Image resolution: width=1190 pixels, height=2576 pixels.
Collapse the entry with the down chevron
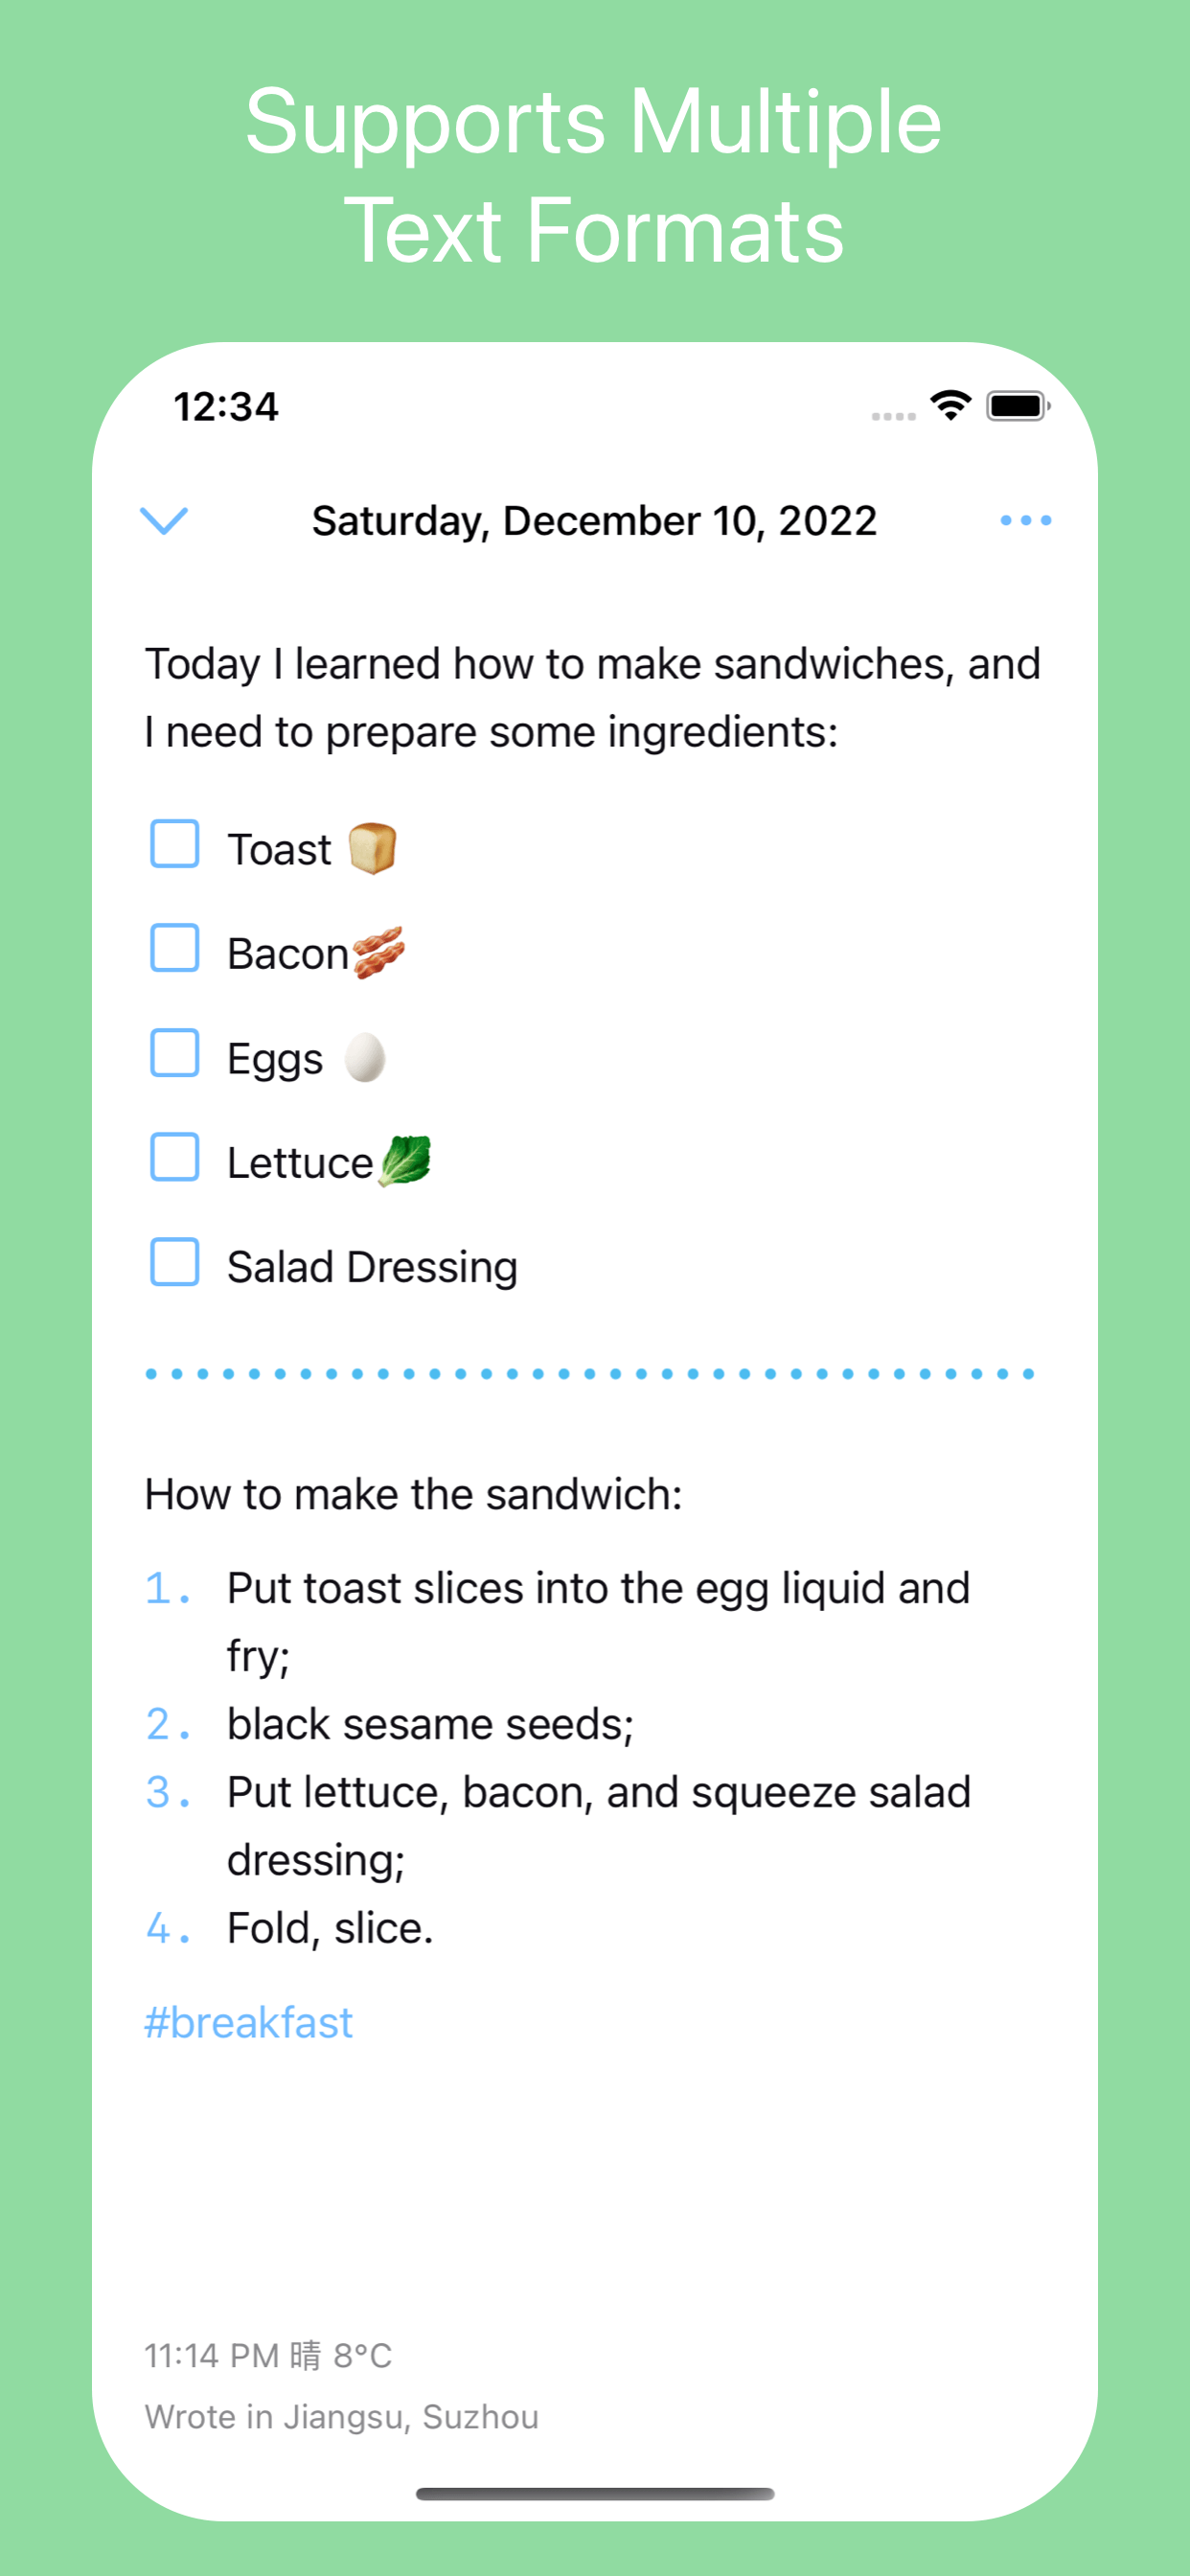pos(164,520)
